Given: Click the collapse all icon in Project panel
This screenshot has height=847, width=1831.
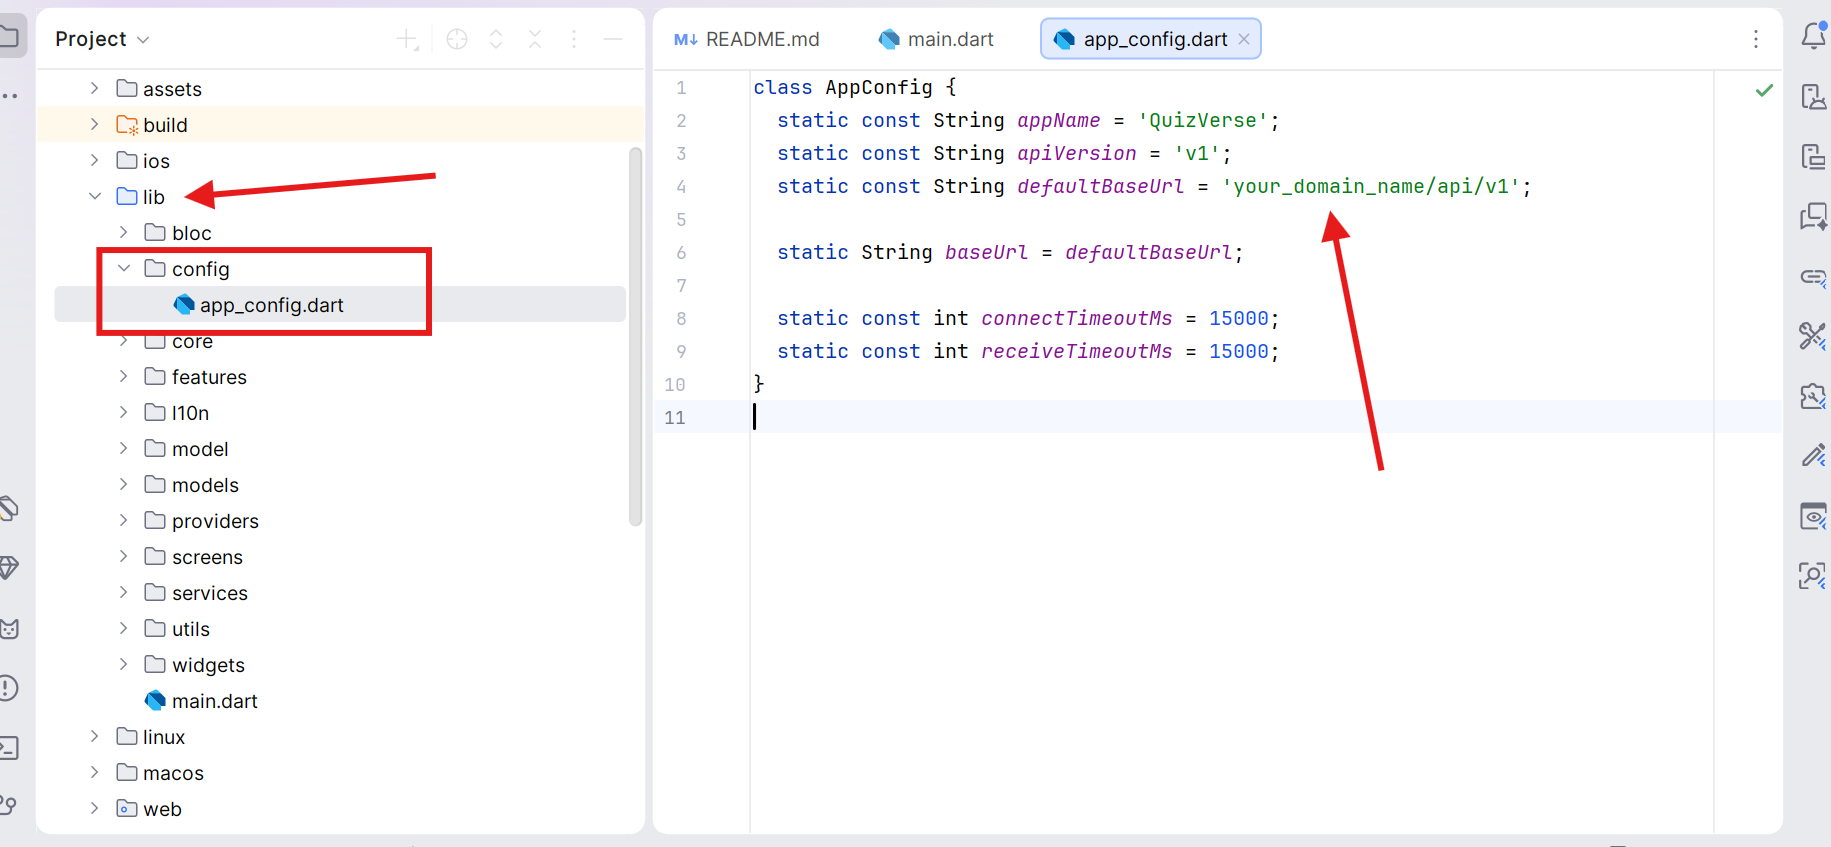Looking at the screenshot, I should coord(535,39).
